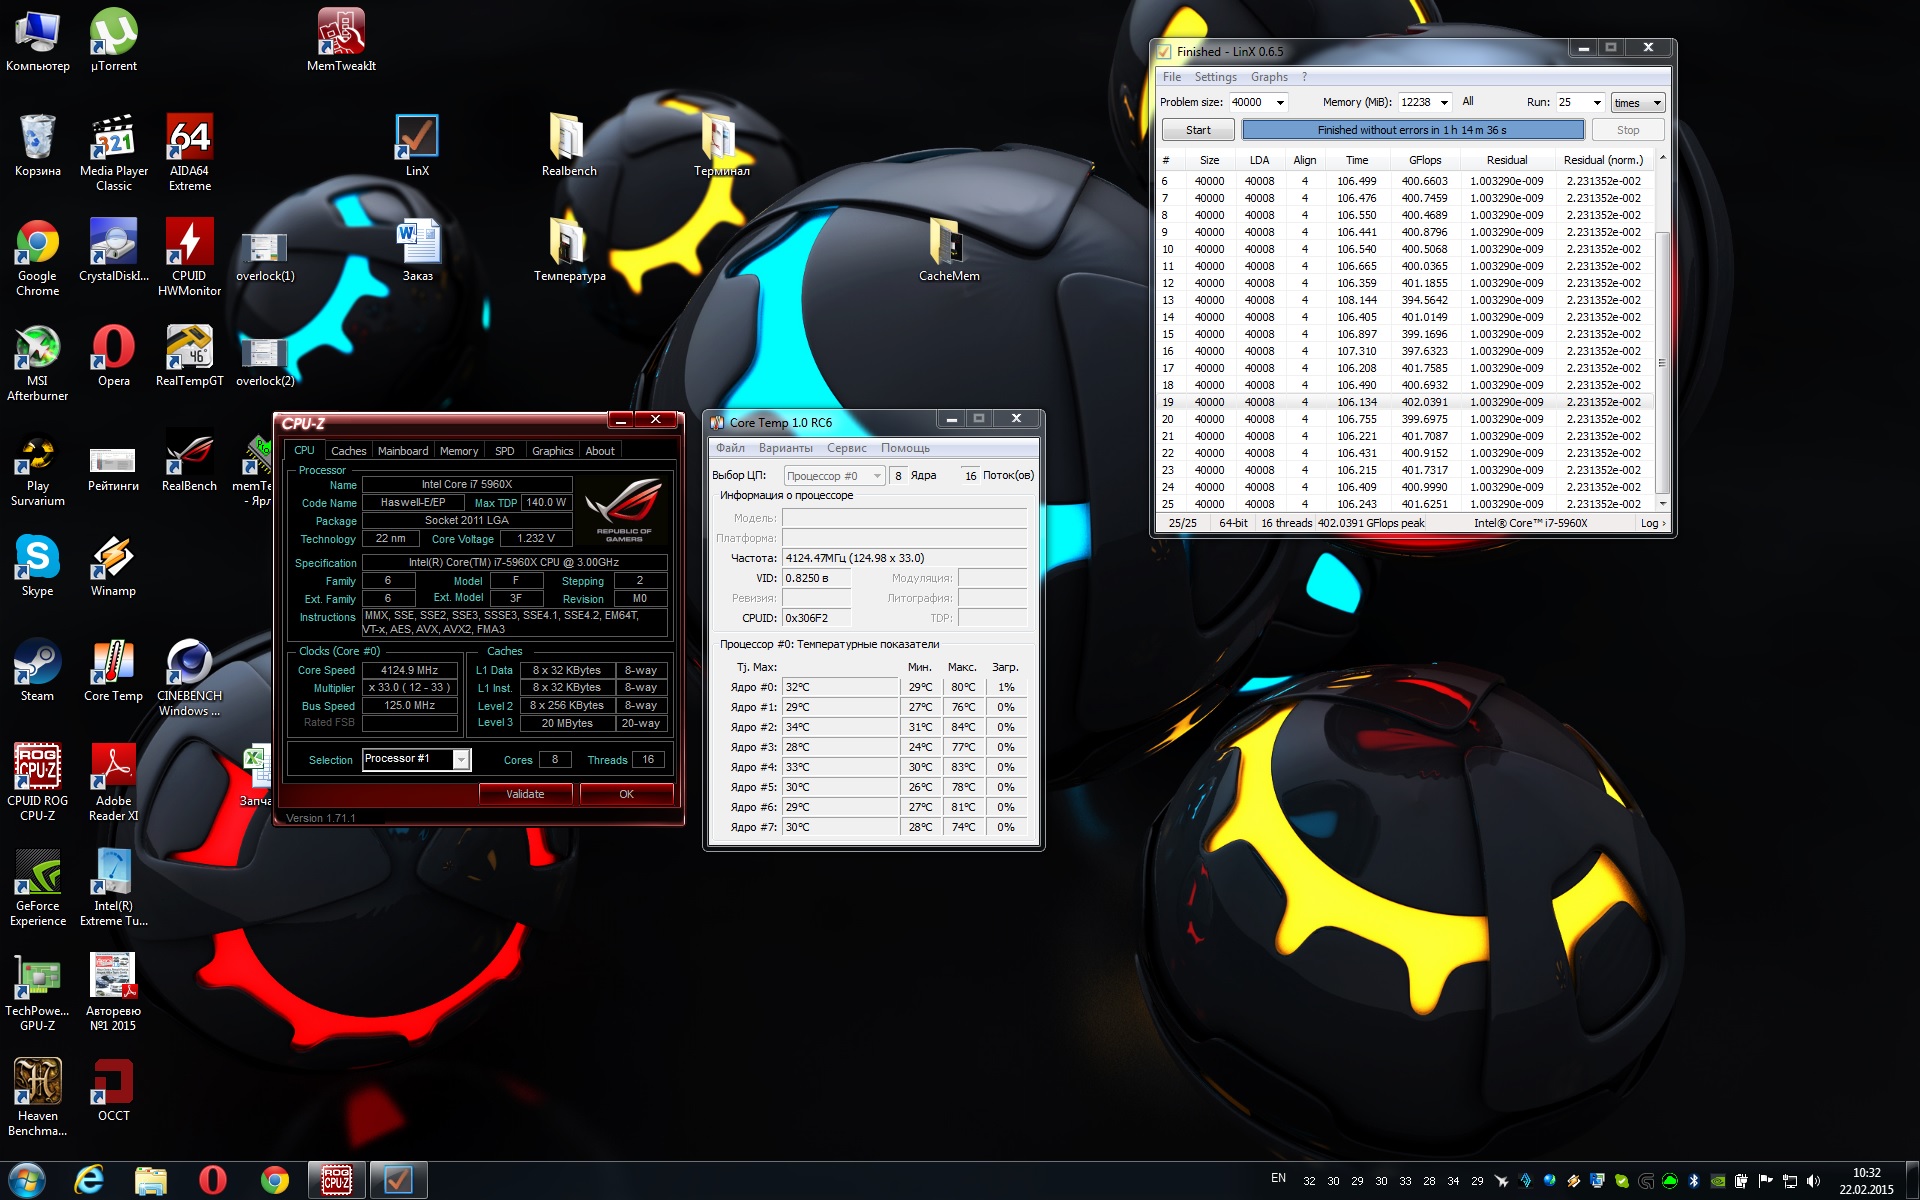Screen dimensions: 1920x1200
Task: Click the Start button in LinX
Action: pyautogui.click(x=1198, y=130)
